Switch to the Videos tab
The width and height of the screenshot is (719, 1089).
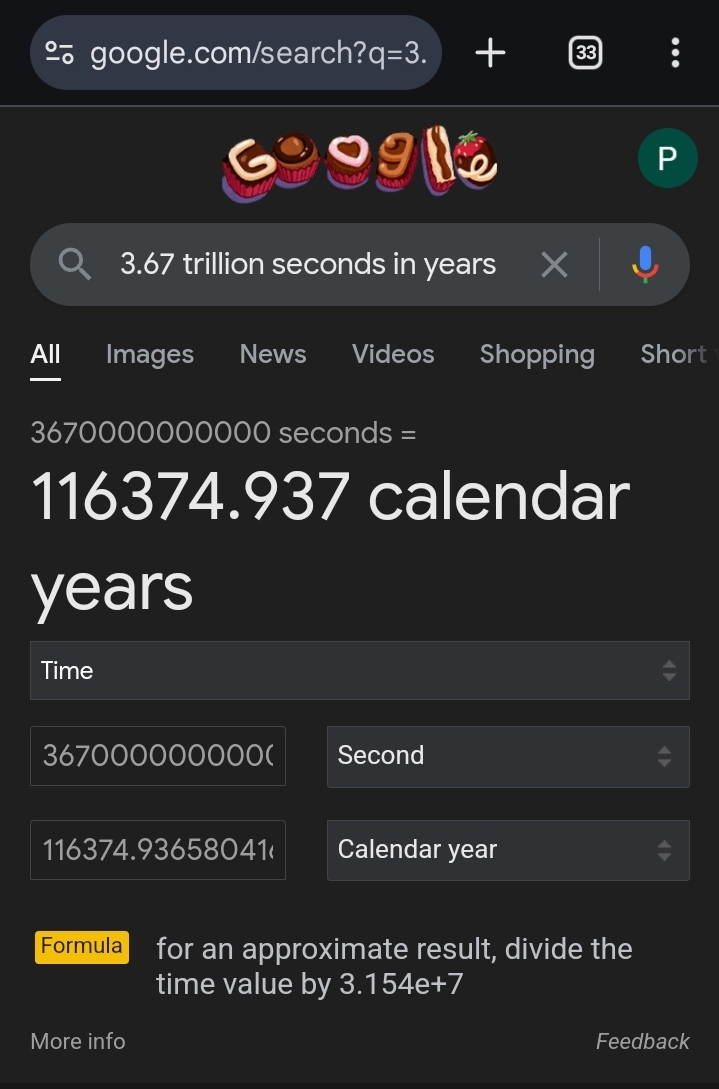(x=392, y=354)
